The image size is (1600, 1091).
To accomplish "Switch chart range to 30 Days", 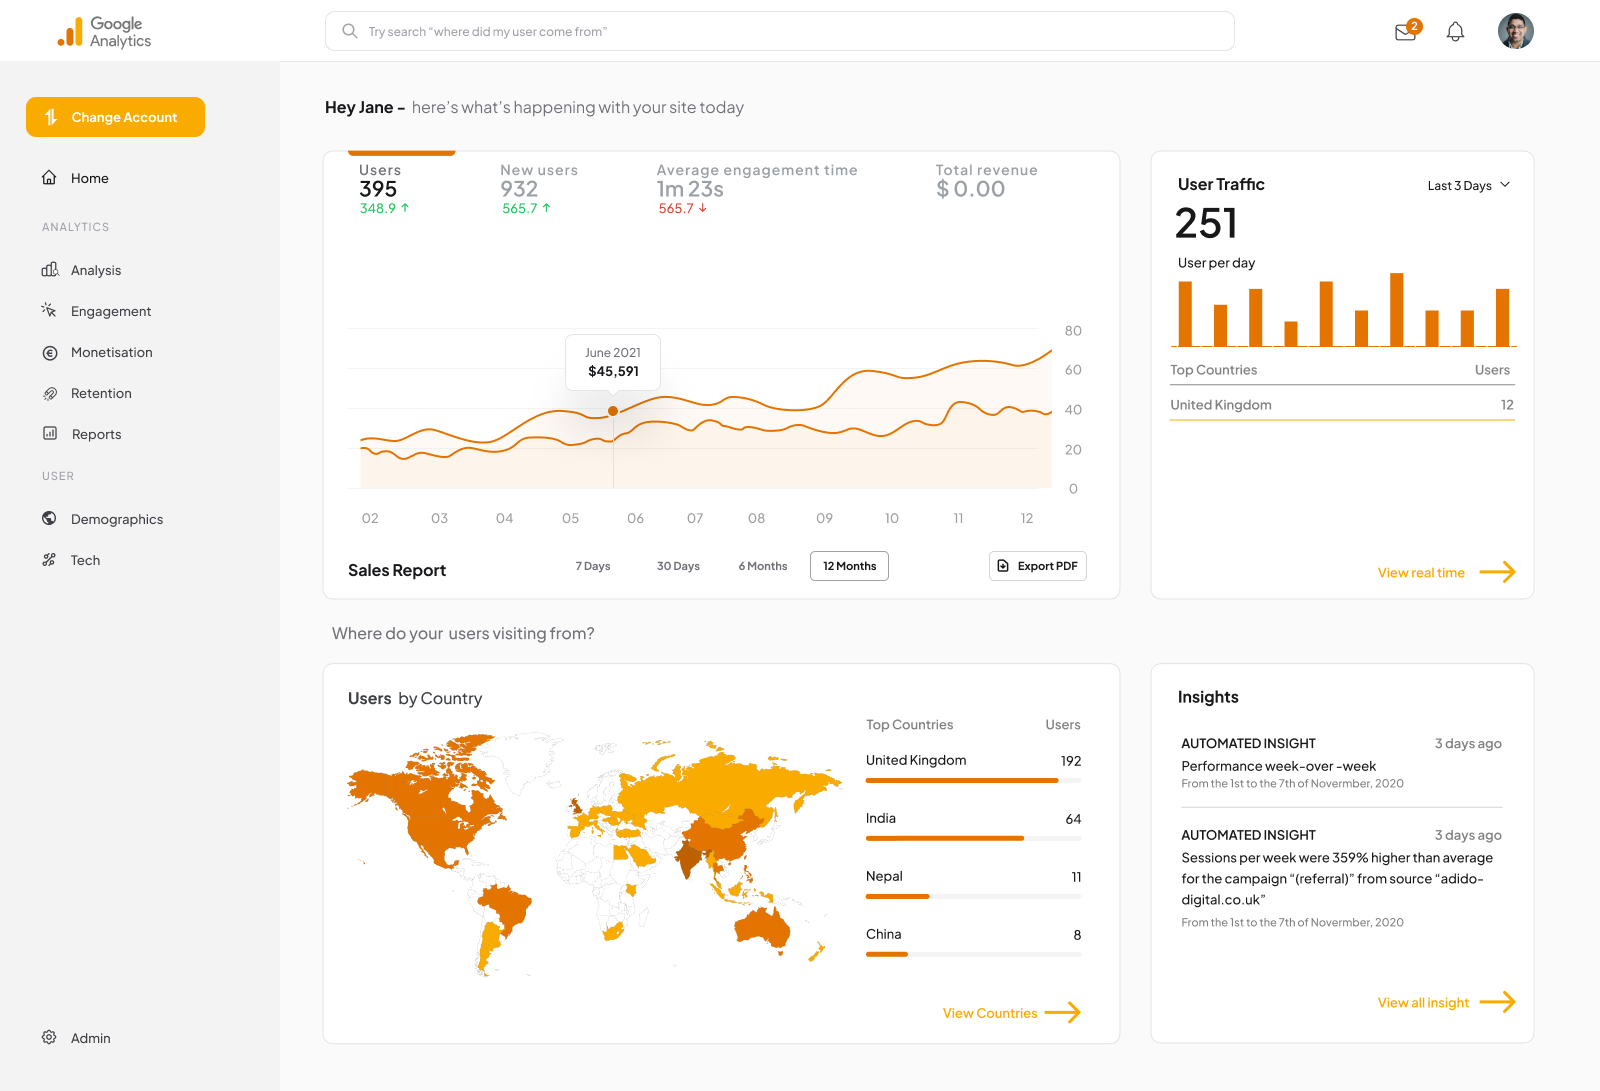I will pos(678,566).
